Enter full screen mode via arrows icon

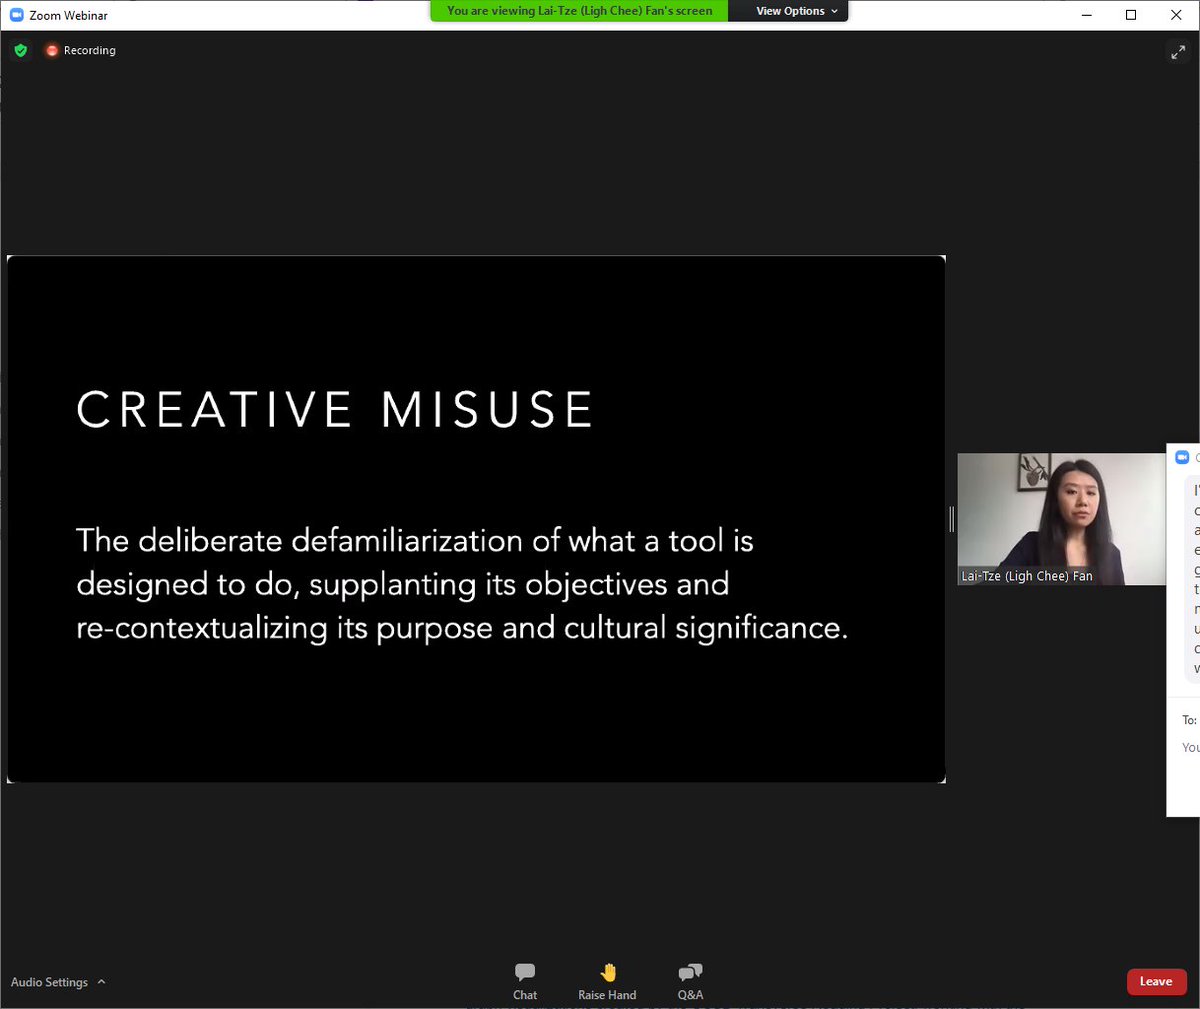pyautogui.click(x=1178, y=52)
